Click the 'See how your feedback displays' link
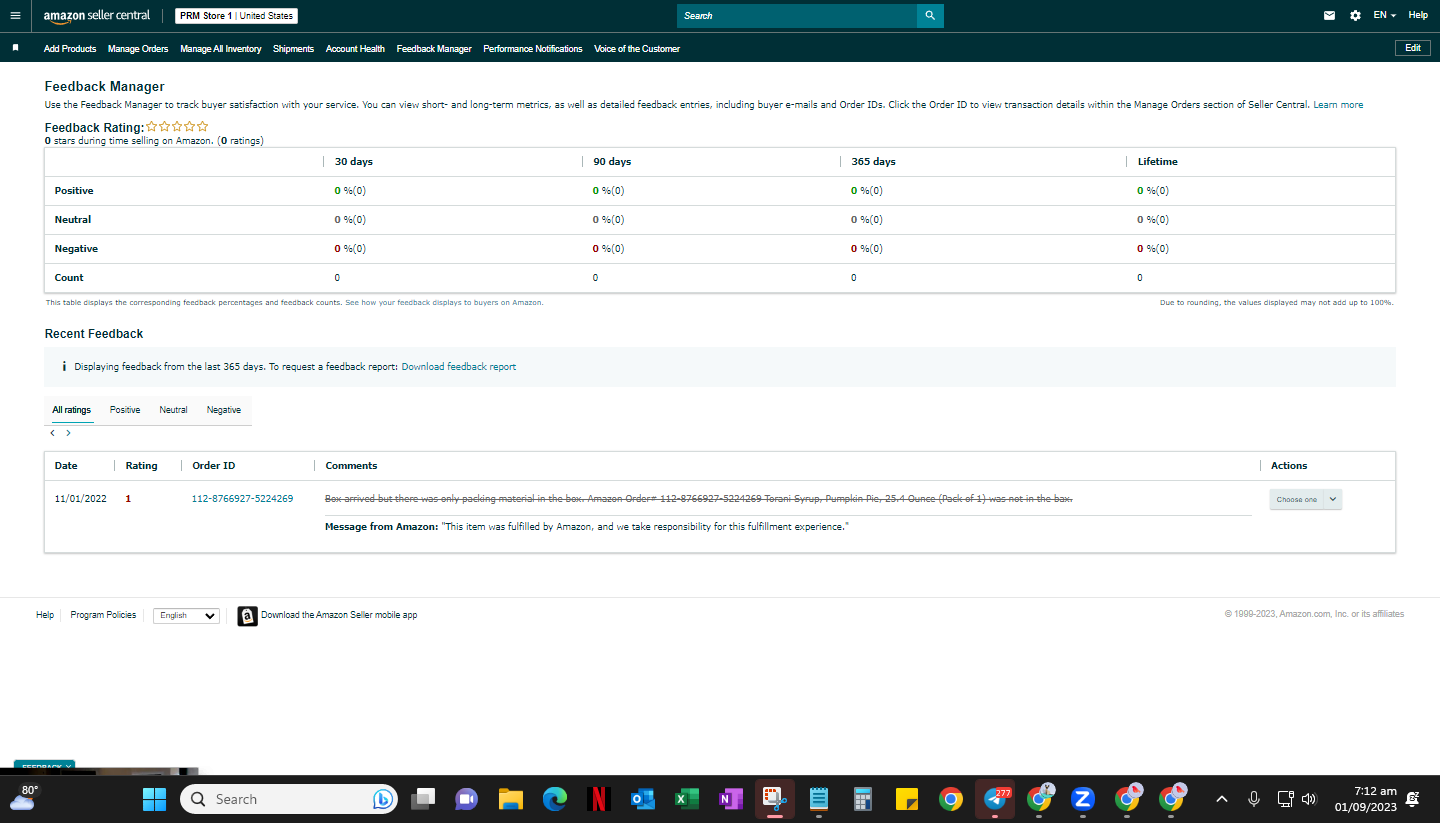The image size is (1440, 823). point(444,302)
